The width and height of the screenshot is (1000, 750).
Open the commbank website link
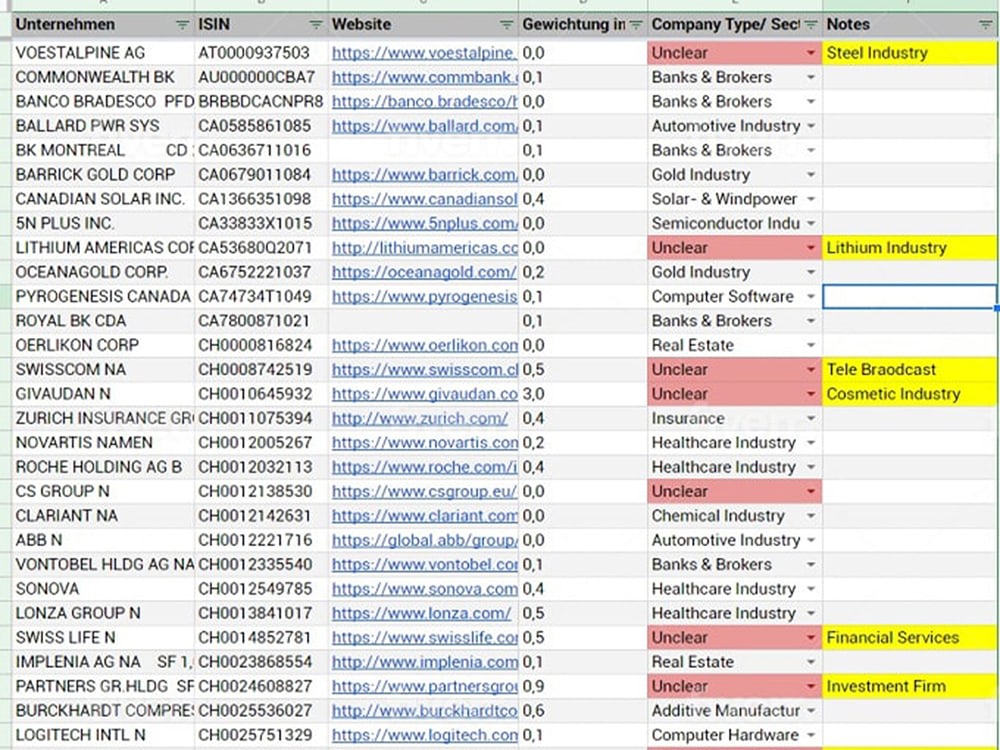pos(424,77)
